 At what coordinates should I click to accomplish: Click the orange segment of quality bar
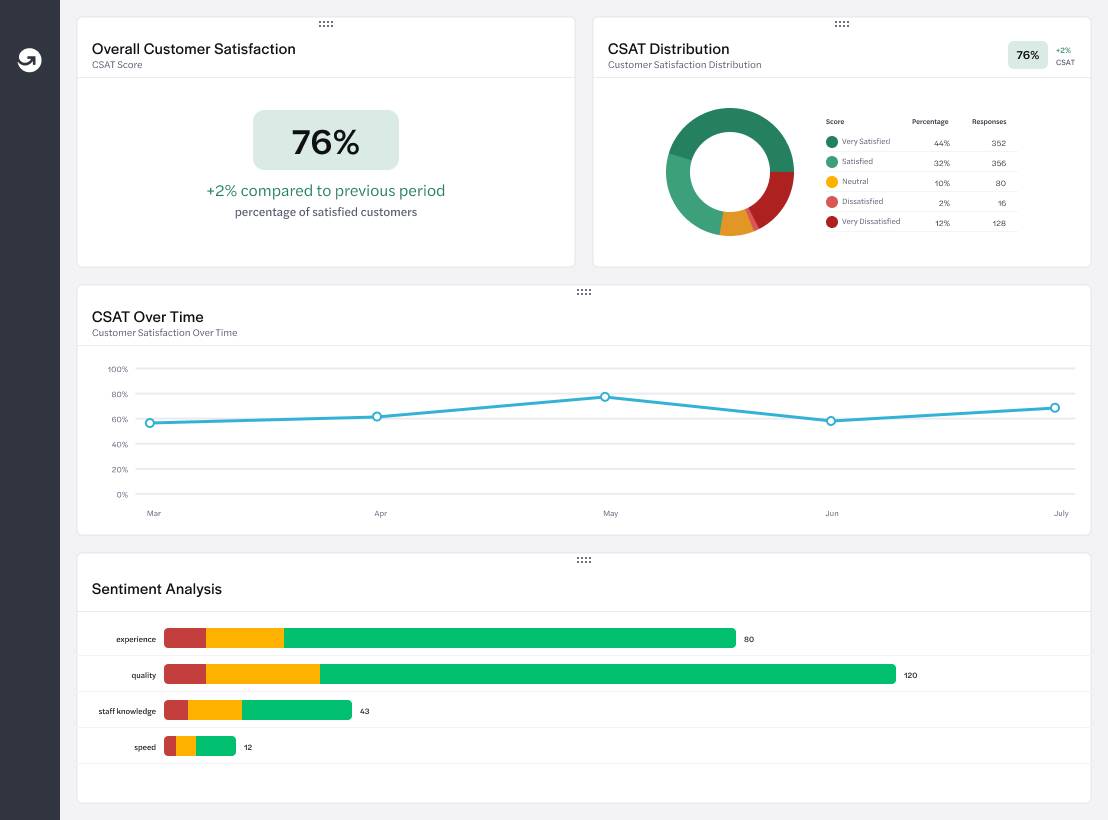pos(263,674)
